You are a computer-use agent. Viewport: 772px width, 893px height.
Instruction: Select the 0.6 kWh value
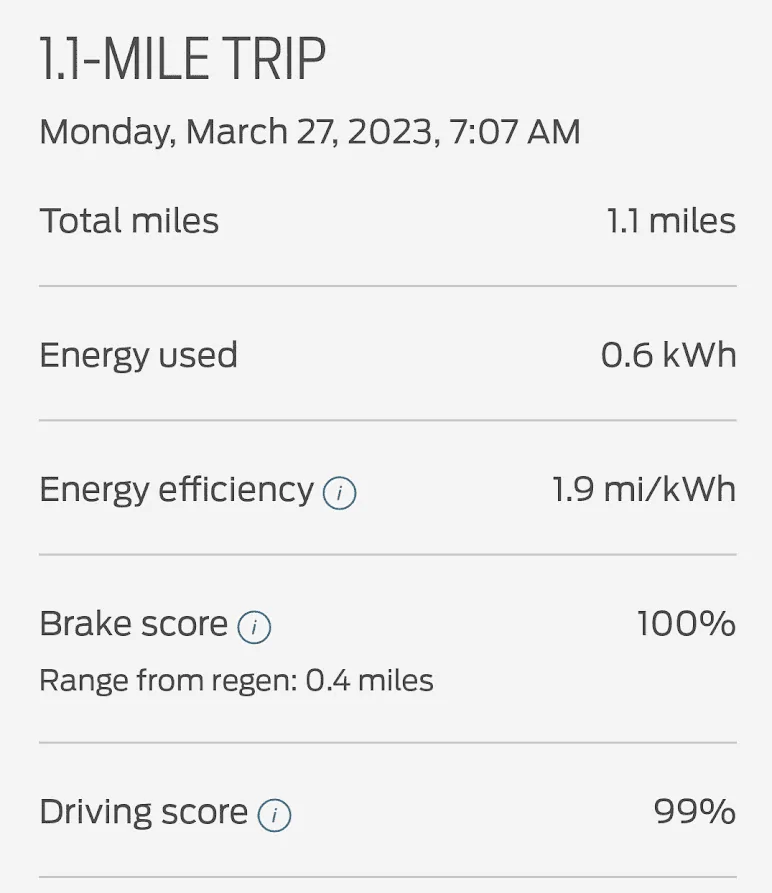pos(668,355)
